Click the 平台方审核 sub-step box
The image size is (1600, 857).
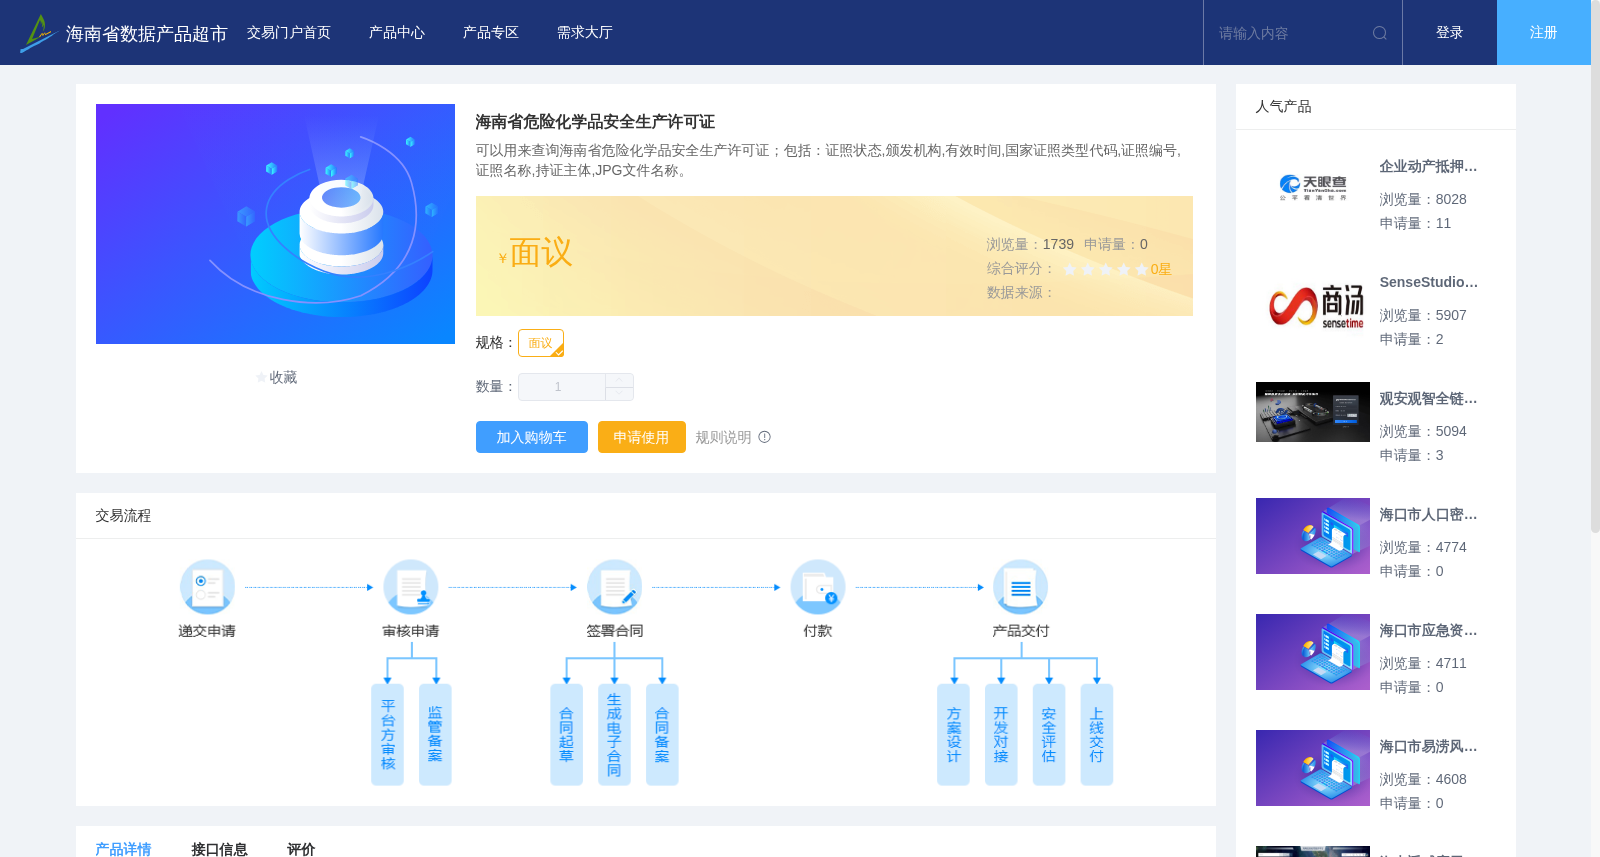[388, 735]
